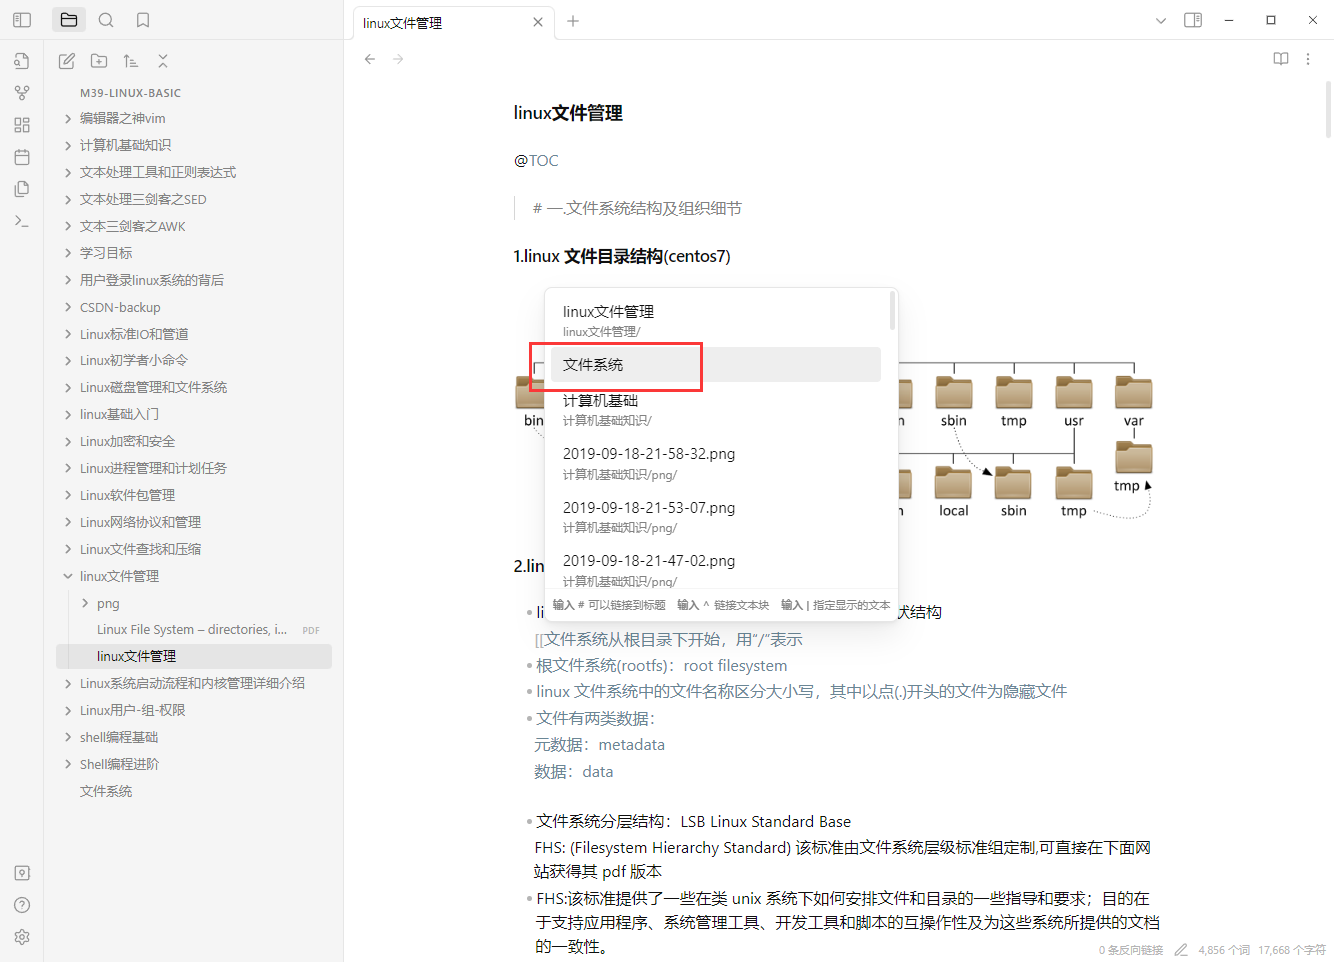Open the 文件系统 note in file explorer

106,791
